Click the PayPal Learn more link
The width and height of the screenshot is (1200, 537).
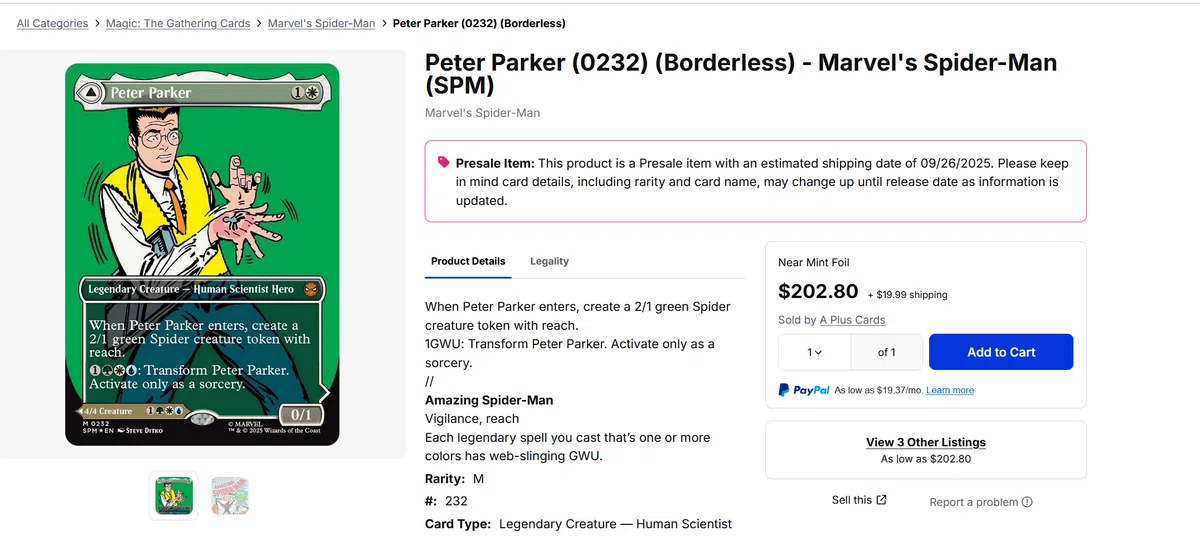[950, 390]
